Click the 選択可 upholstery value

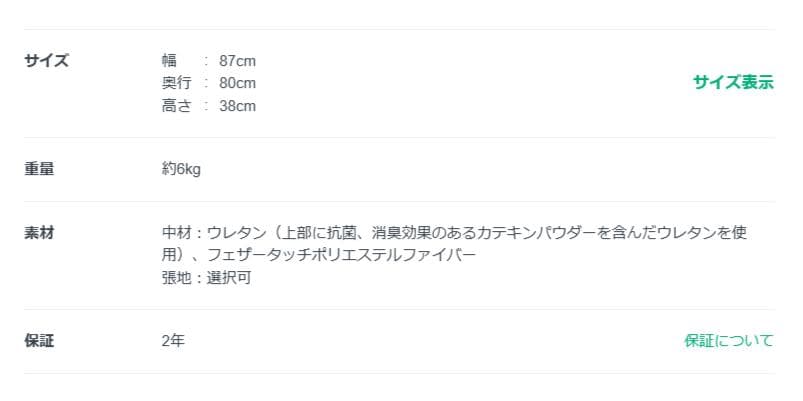[x=229, y=277]
